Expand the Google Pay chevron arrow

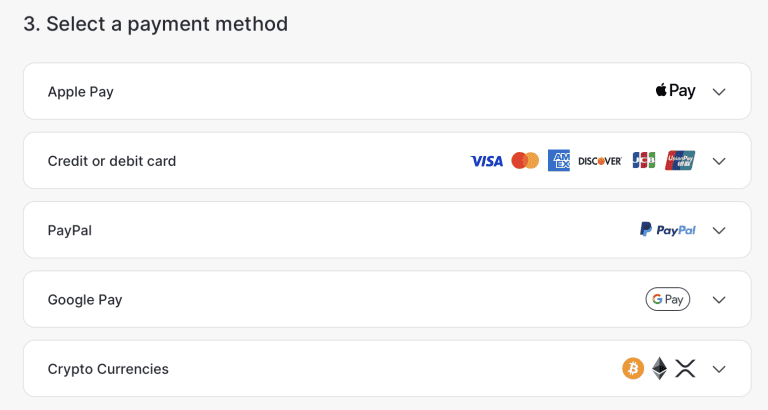719,299
